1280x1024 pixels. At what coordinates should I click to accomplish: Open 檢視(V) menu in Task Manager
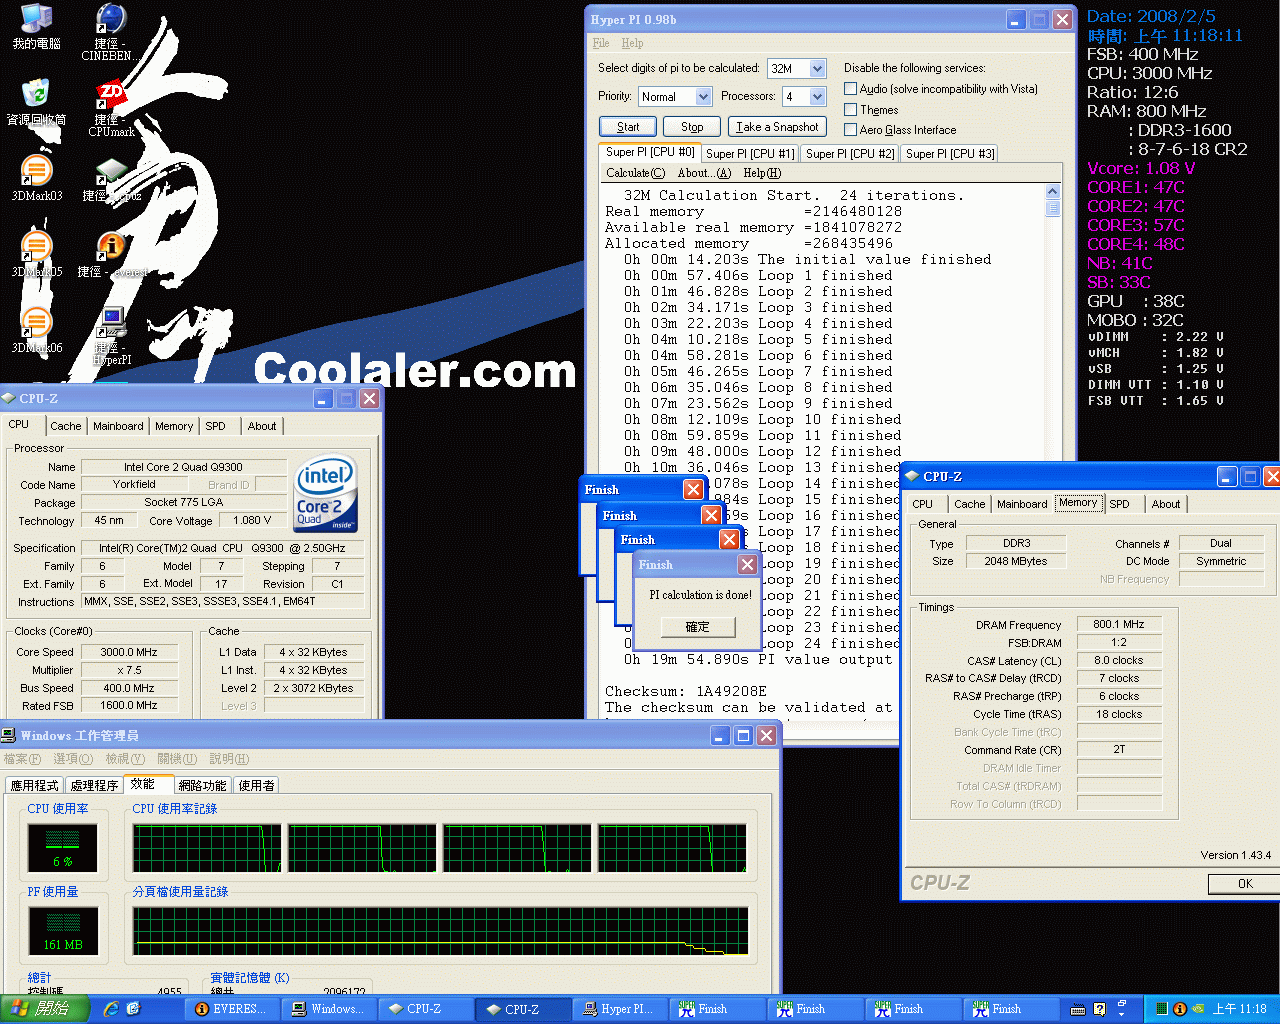point(125,759)
